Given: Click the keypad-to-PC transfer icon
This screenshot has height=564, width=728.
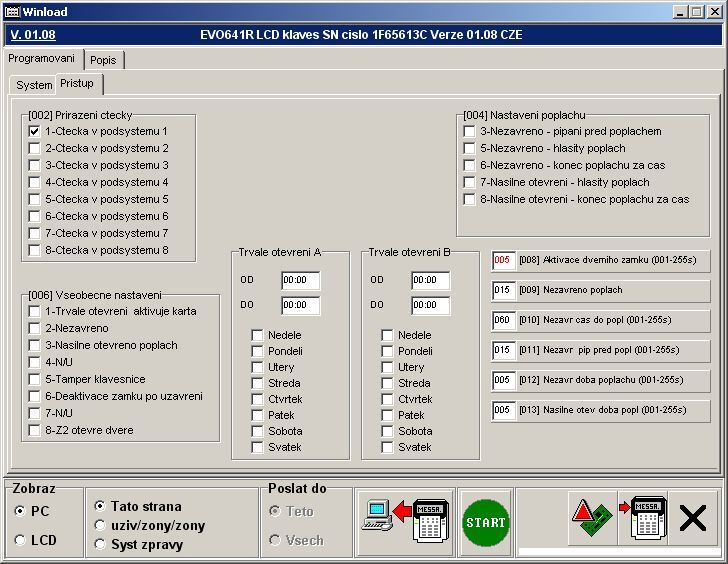Looking at the screenshot, I should coord(405,521).
